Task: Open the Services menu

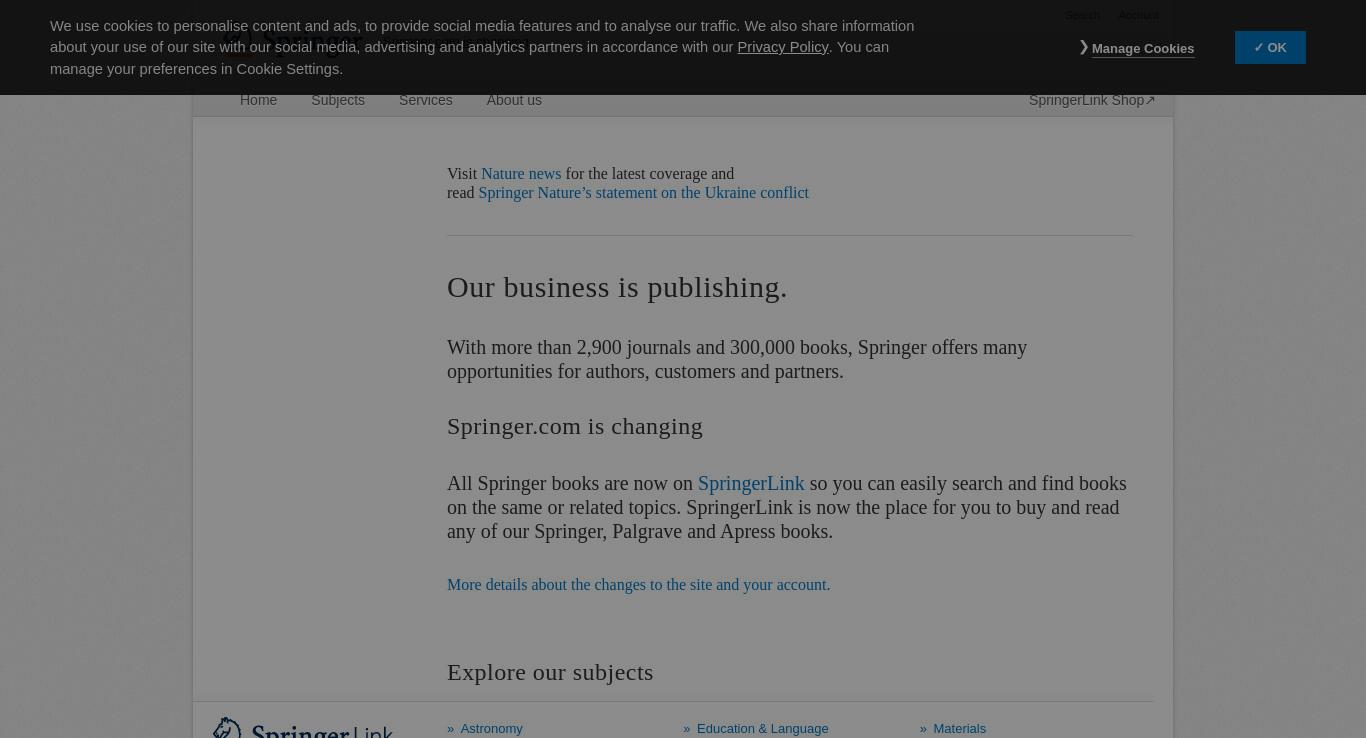Action: tap(425, 100)
